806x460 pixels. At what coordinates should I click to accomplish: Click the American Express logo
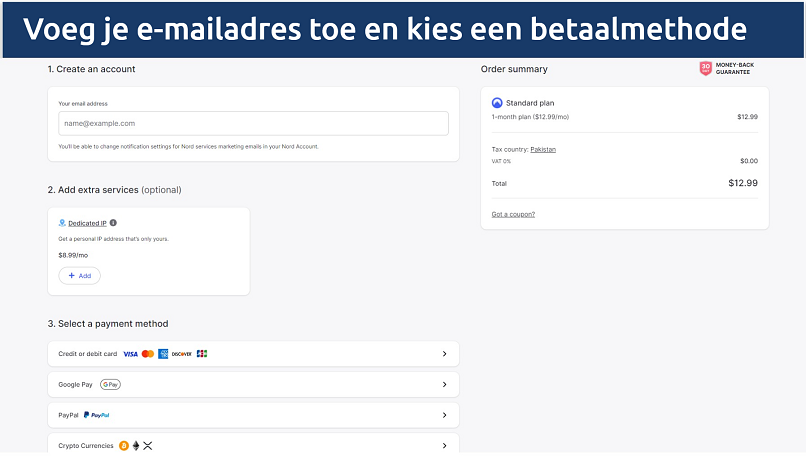[x=163, y=354]
